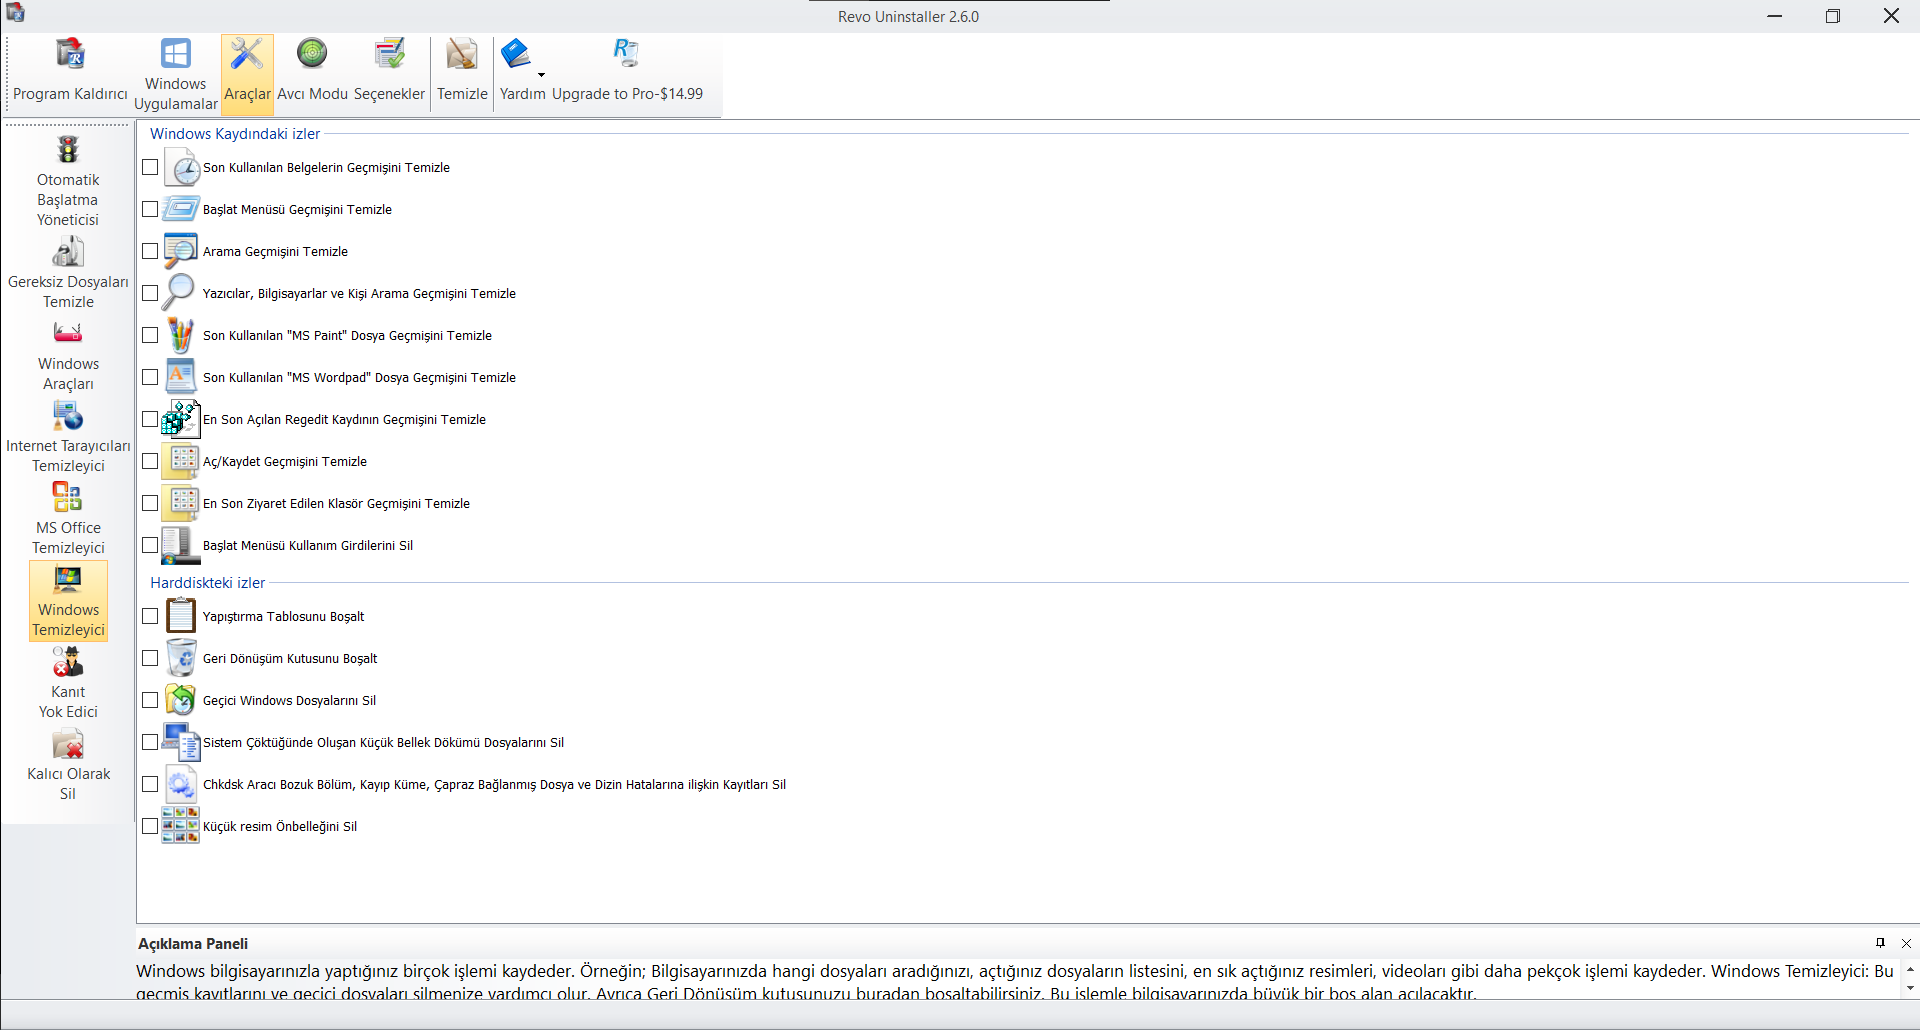Click the recent documents clock icon

coord(181,167)
